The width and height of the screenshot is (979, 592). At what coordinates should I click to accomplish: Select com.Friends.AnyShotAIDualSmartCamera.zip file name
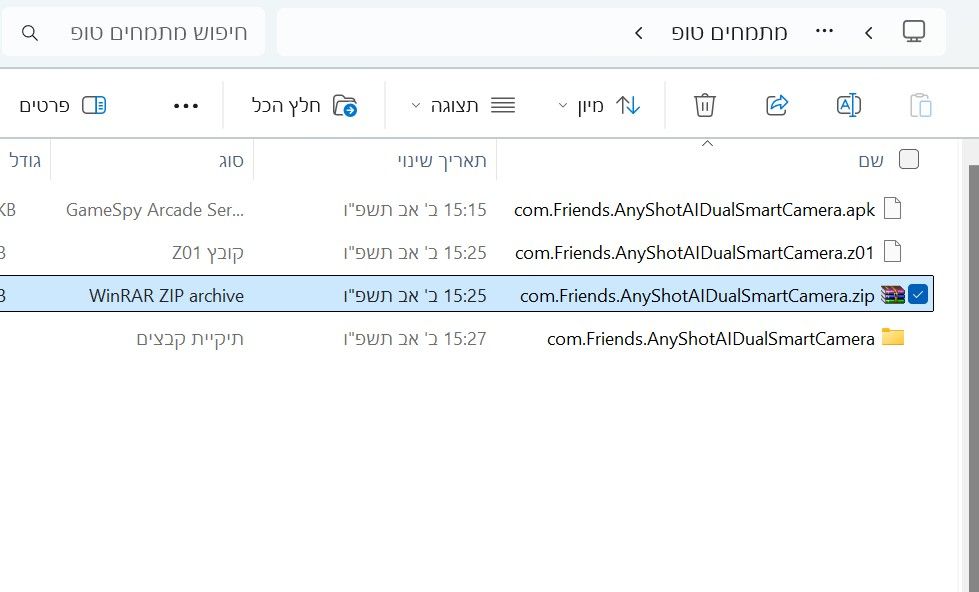[697, 295]
